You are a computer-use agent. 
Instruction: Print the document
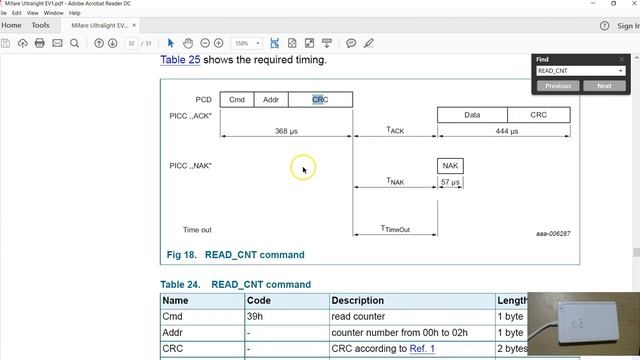pos(40,43)
